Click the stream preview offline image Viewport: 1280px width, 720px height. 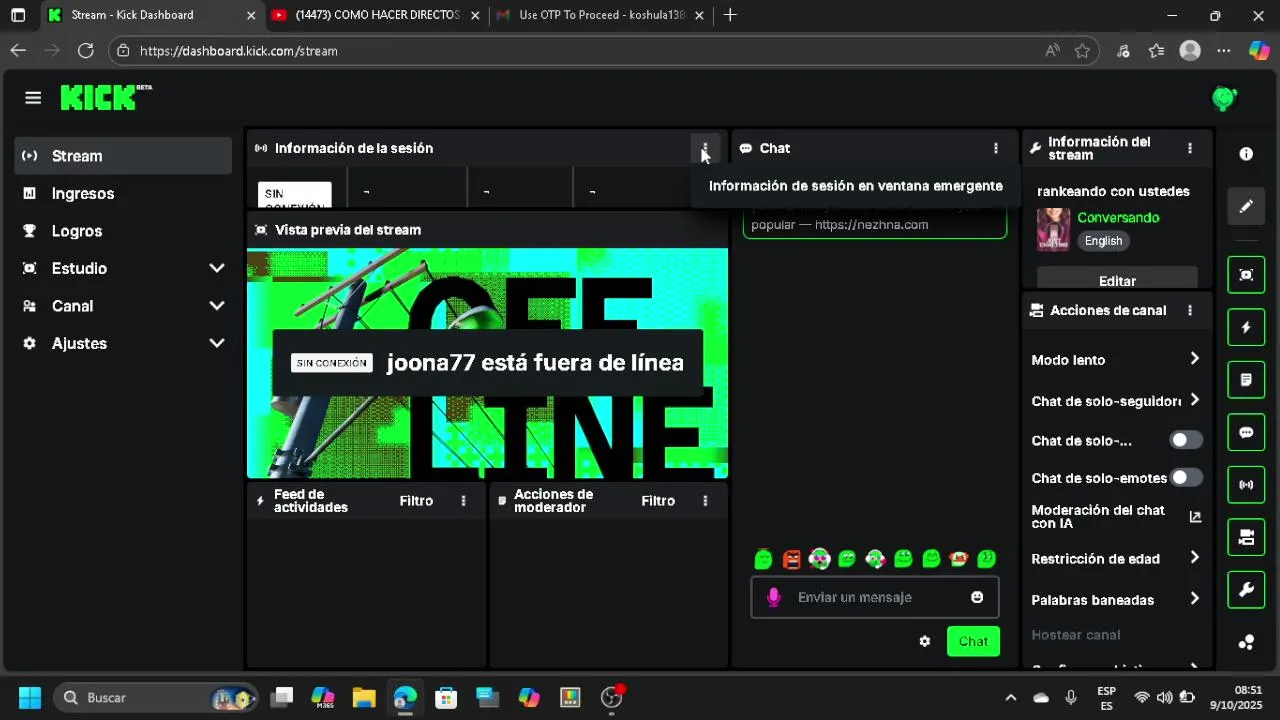click(x=487, y=363)
